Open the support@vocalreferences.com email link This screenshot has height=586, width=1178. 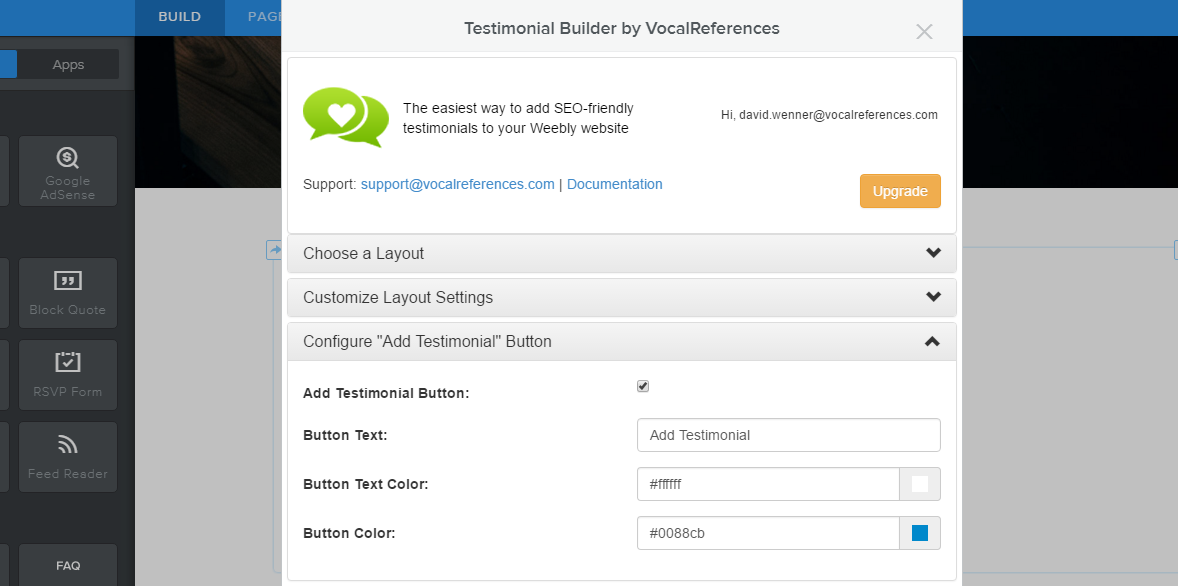click(458, 184)
